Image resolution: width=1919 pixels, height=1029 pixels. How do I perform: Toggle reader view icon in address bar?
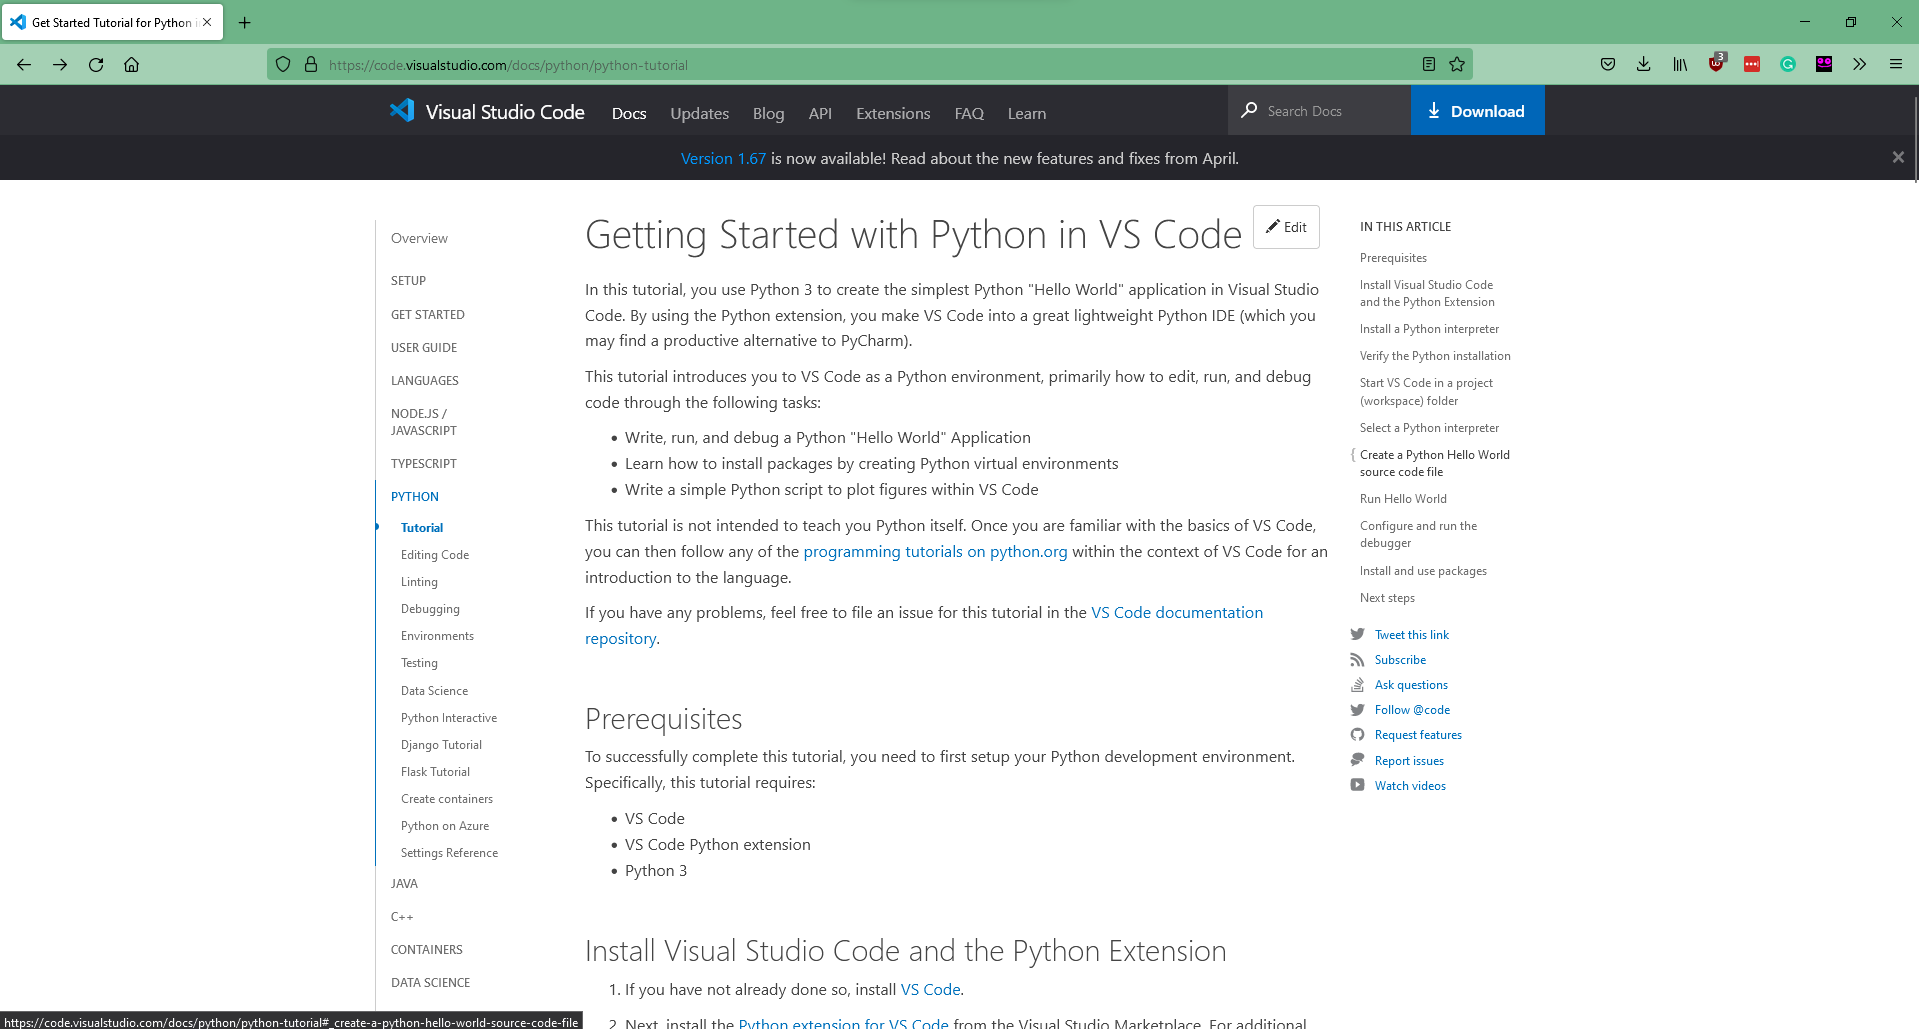point(1429,65)
